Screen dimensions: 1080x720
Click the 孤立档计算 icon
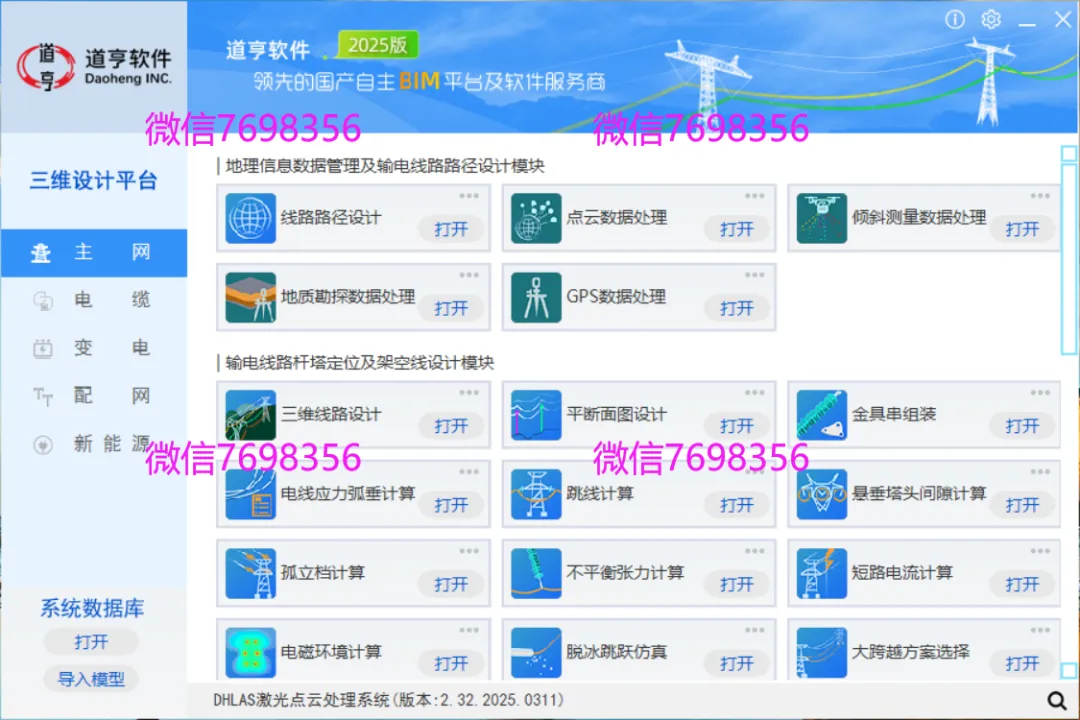[x=251, y=574]
